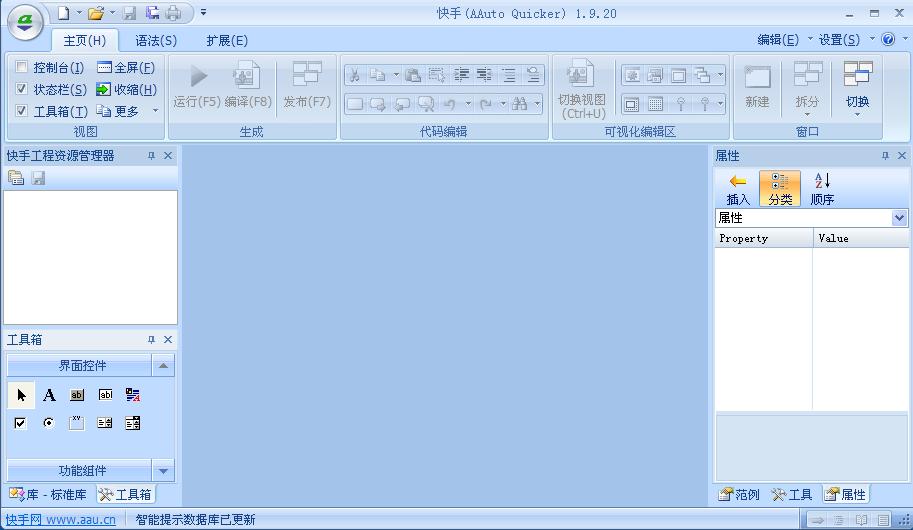
Task: Click the Value column header
Action: point(861,238)
